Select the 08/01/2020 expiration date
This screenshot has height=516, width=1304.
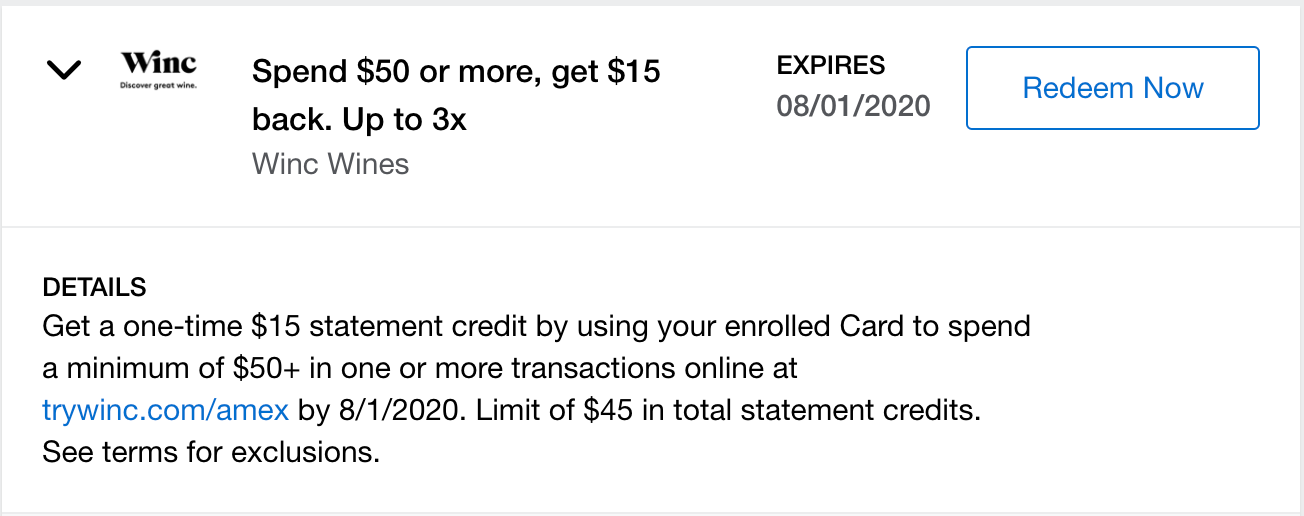click(854, 105)
